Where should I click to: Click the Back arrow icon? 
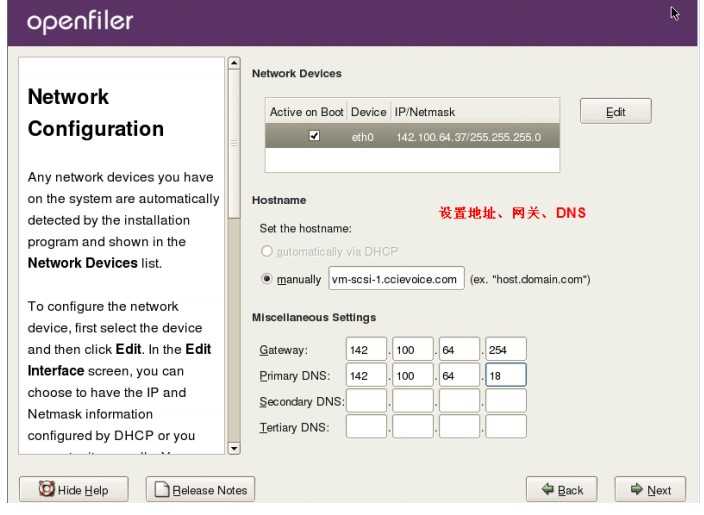(x=548, y=489)
